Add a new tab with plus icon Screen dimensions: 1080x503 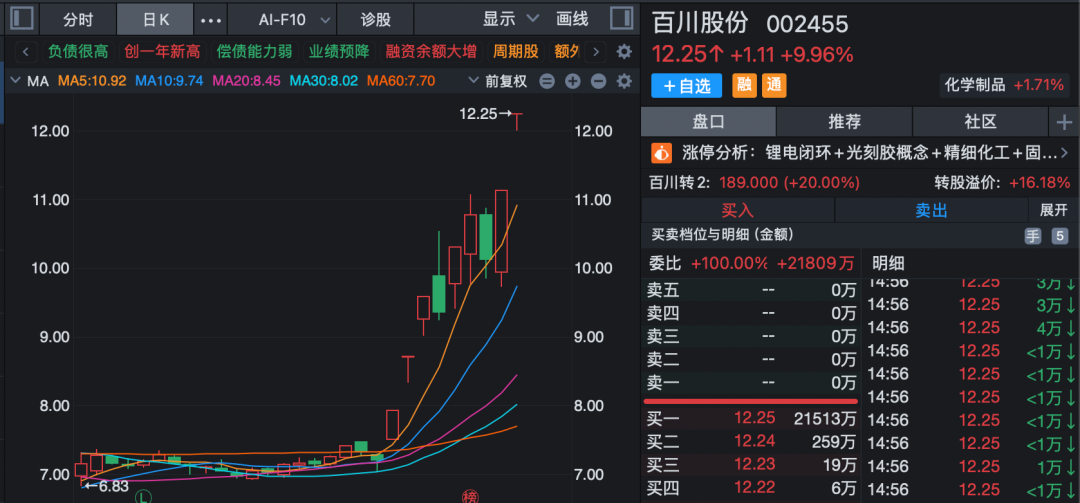(x=1064, y=123)
